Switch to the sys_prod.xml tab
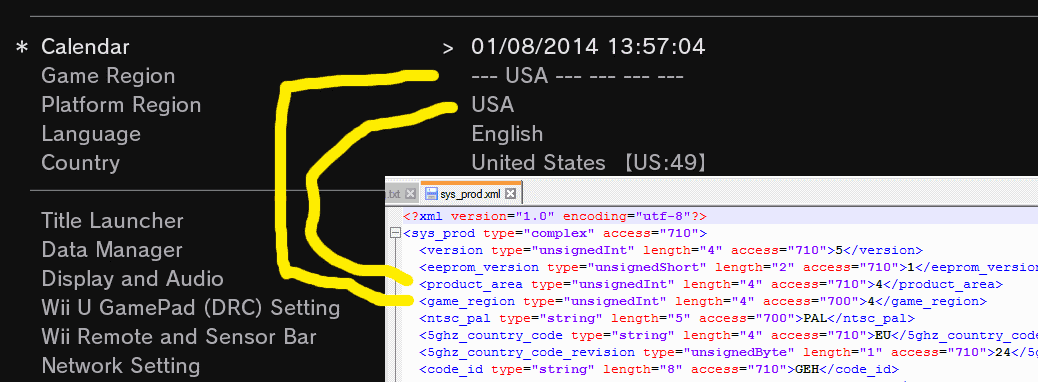Screen dimensions: 1038x382 [x=471, y=194]
